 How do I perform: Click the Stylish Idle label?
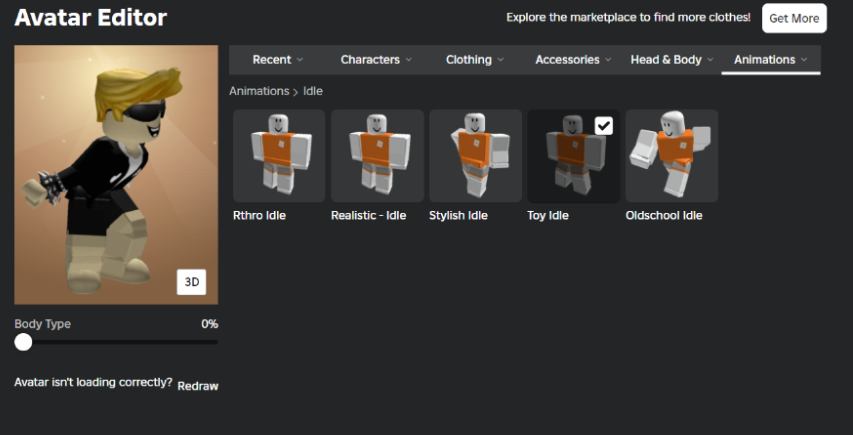point(458,215)
